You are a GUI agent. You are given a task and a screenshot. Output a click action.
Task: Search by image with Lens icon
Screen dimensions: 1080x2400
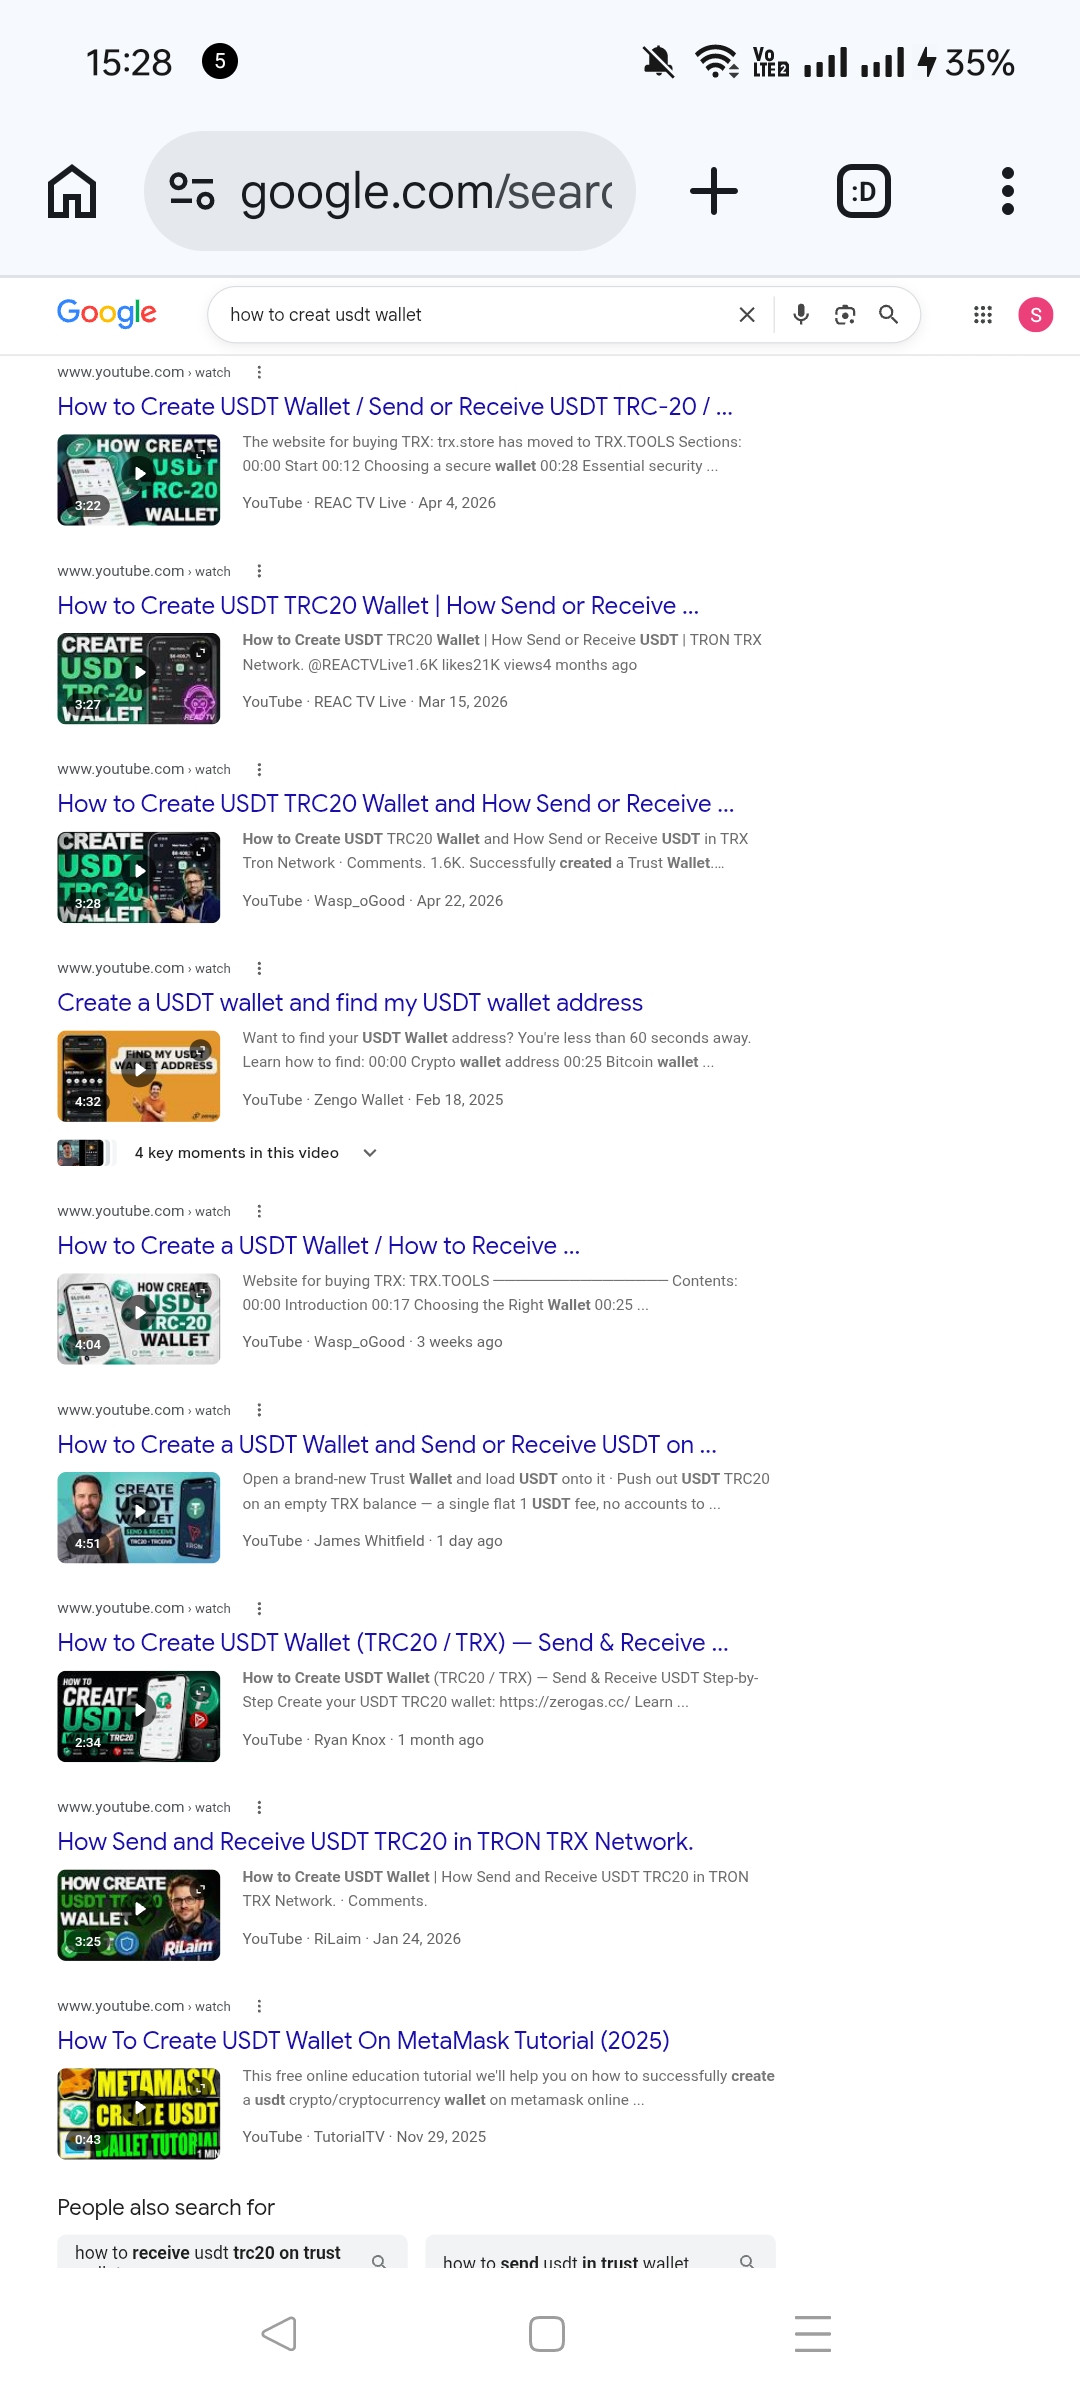pyautogui.click(x=845, y=315)
